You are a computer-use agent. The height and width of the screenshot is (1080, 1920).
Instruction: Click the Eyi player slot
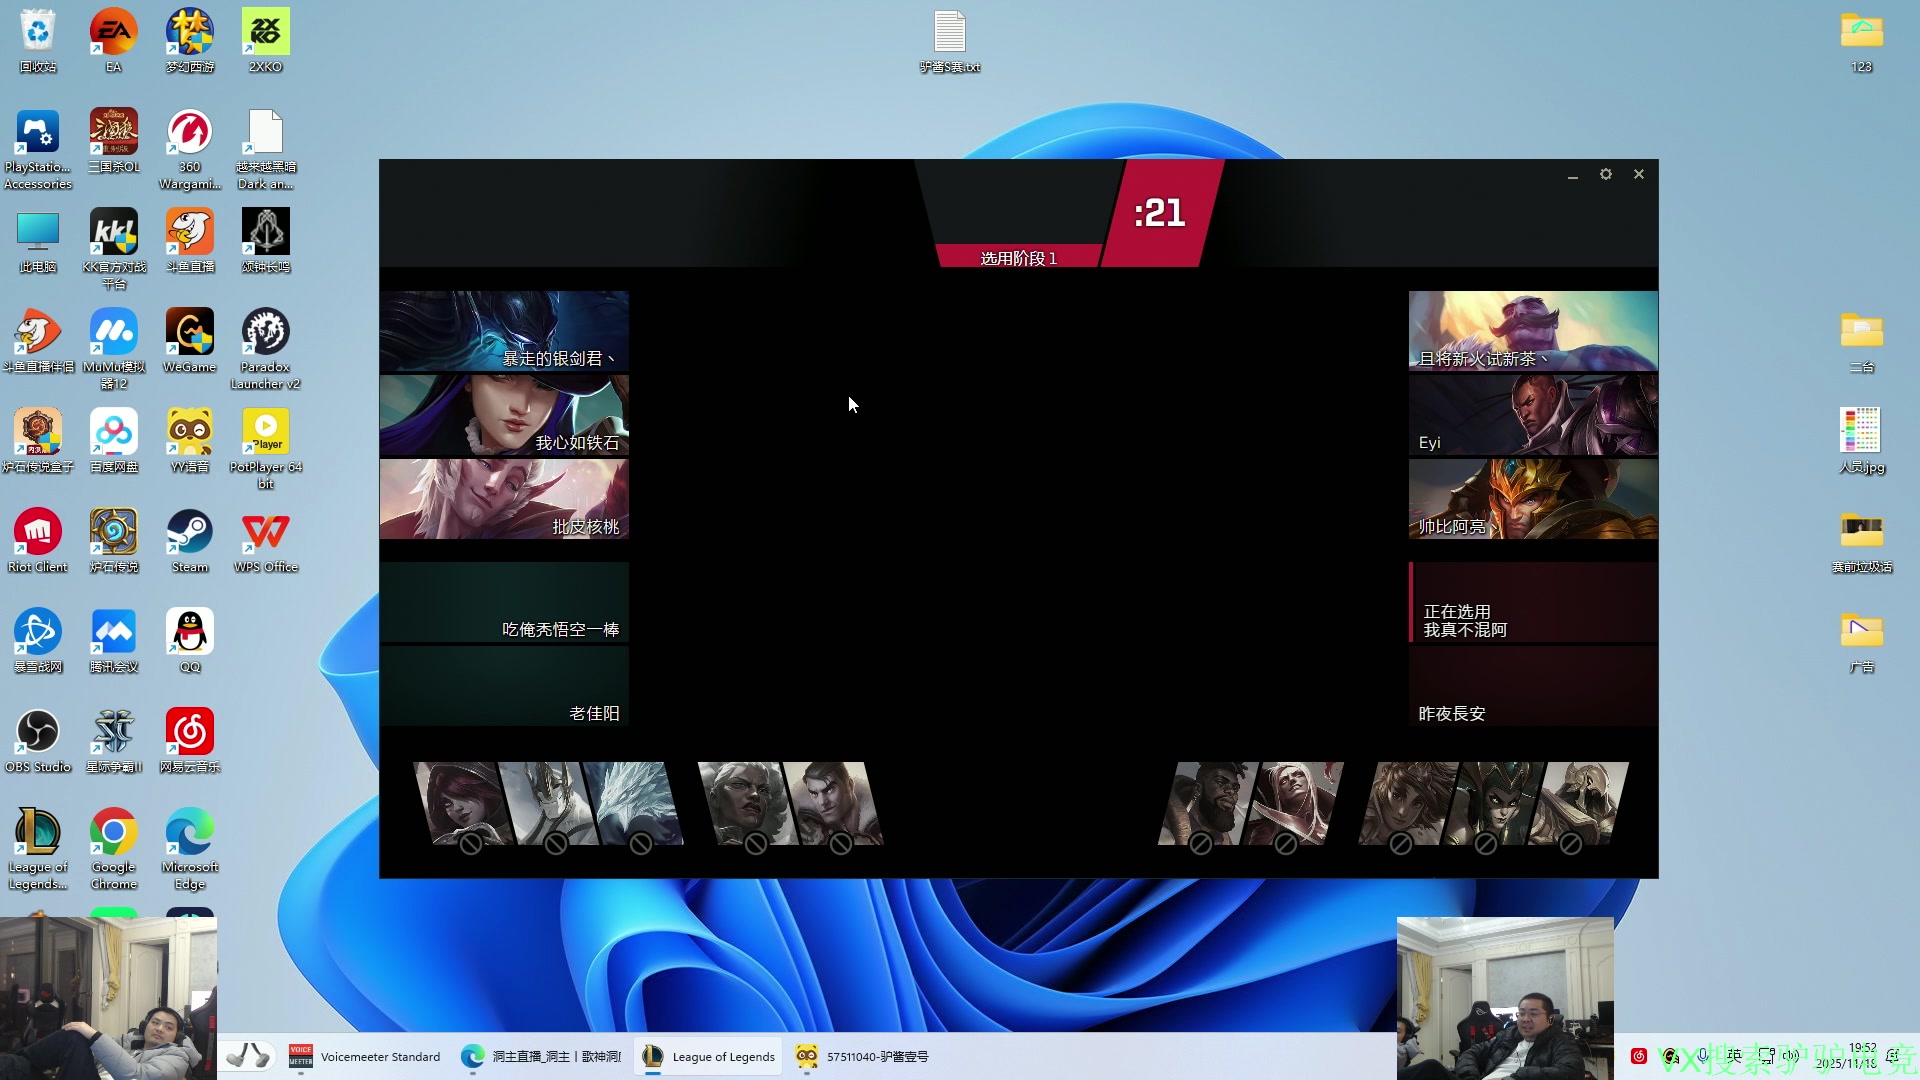tap(1532, 416)
